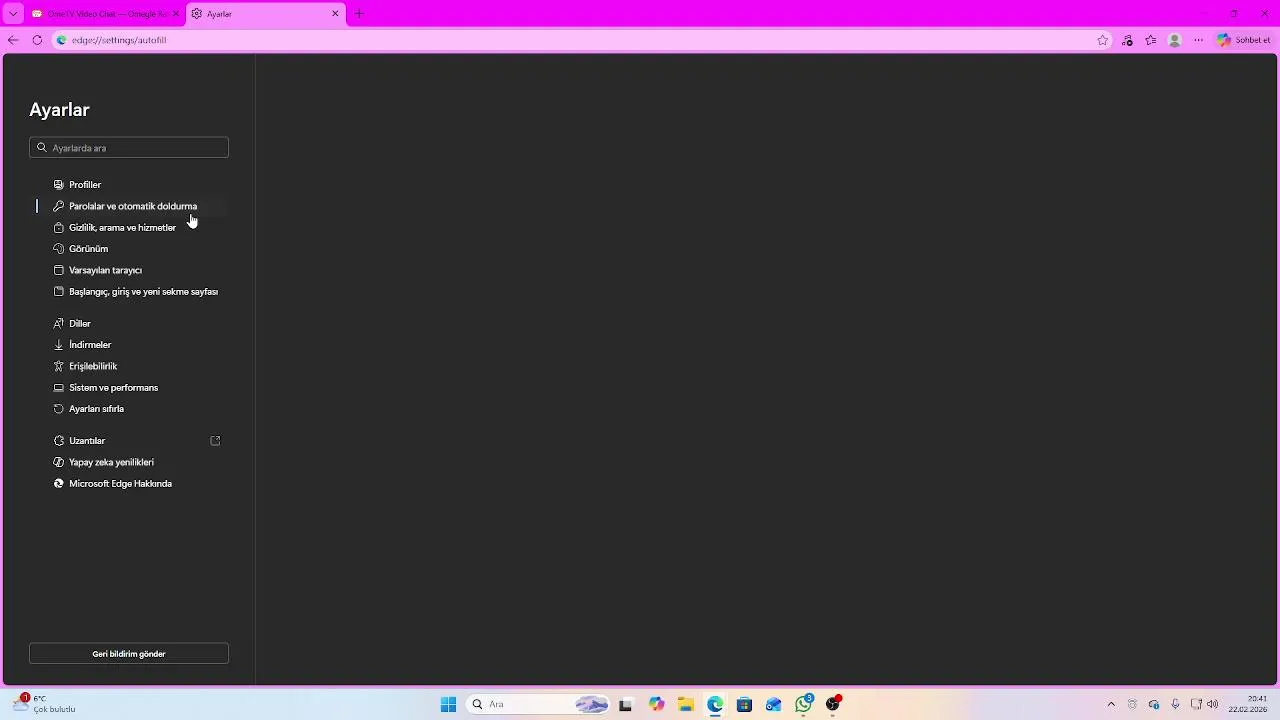The image size is (1280, 720).
Task: Open the clock and date 20:41
Action: point(1248,704)
